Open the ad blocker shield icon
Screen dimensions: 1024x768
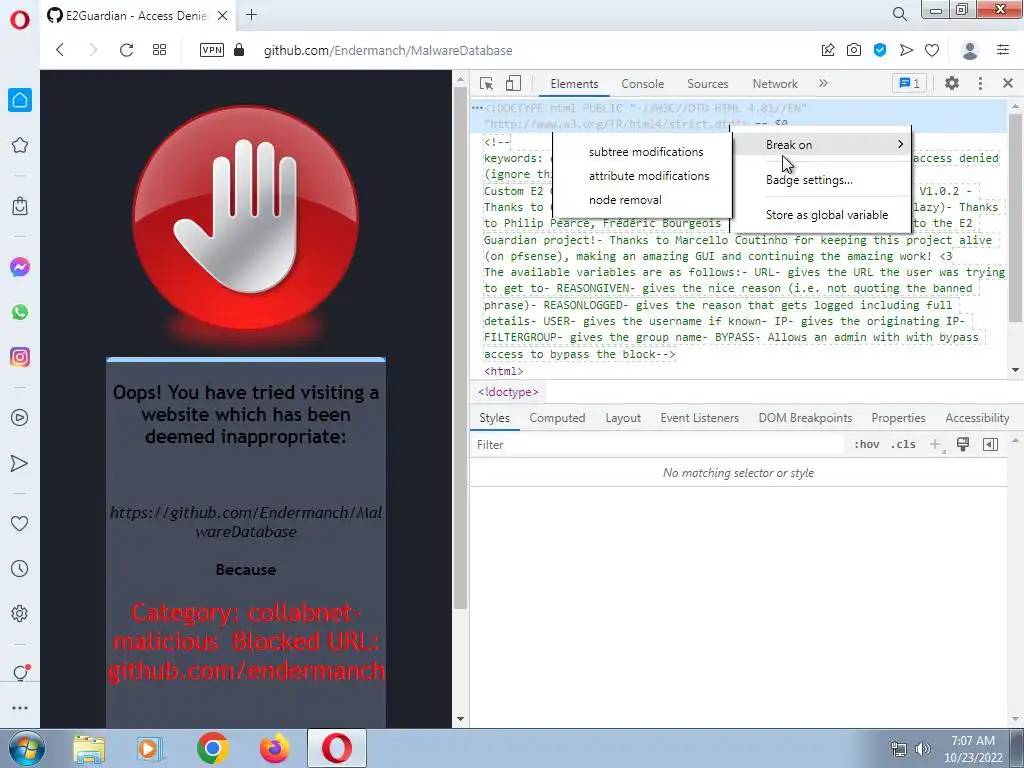pos(880,50)
